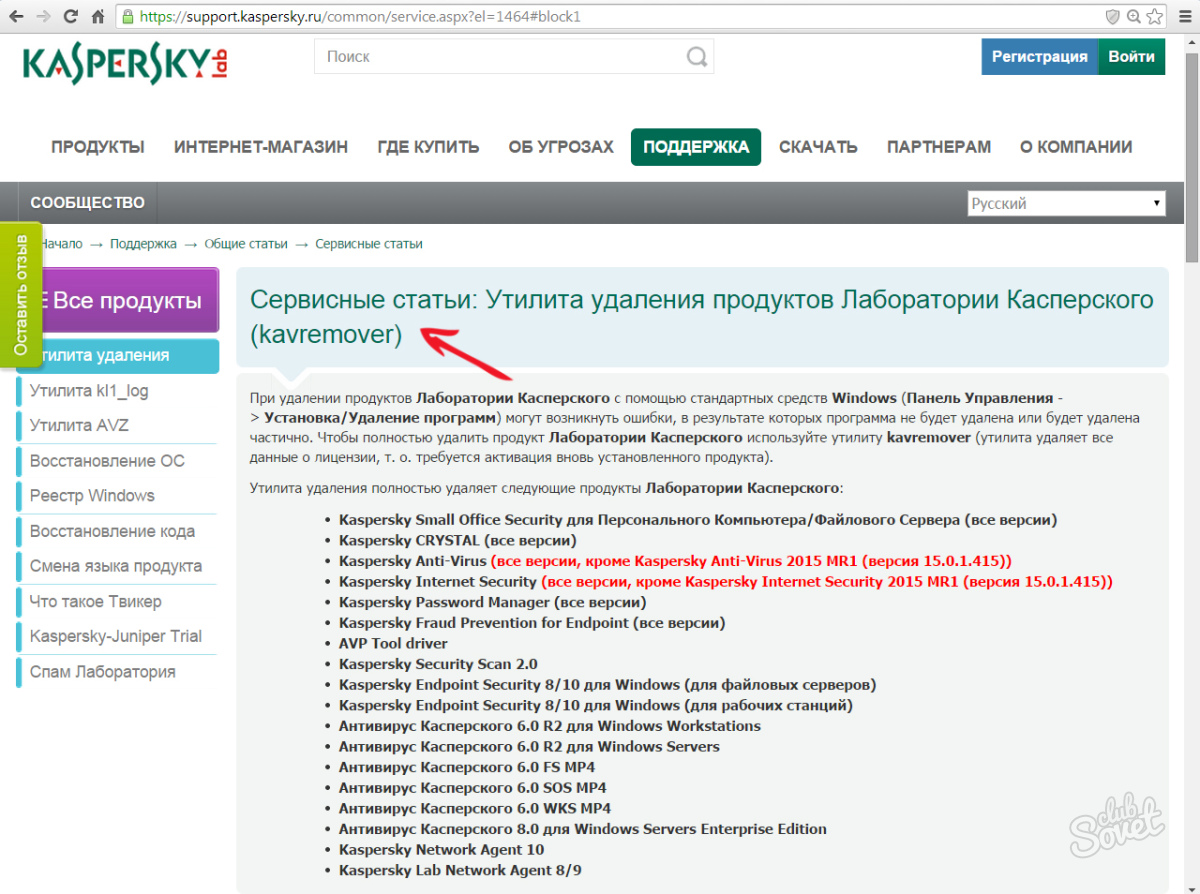Click the Оставить отзыв feedback tab
1200x894 pixels.
tap(20, 295)
